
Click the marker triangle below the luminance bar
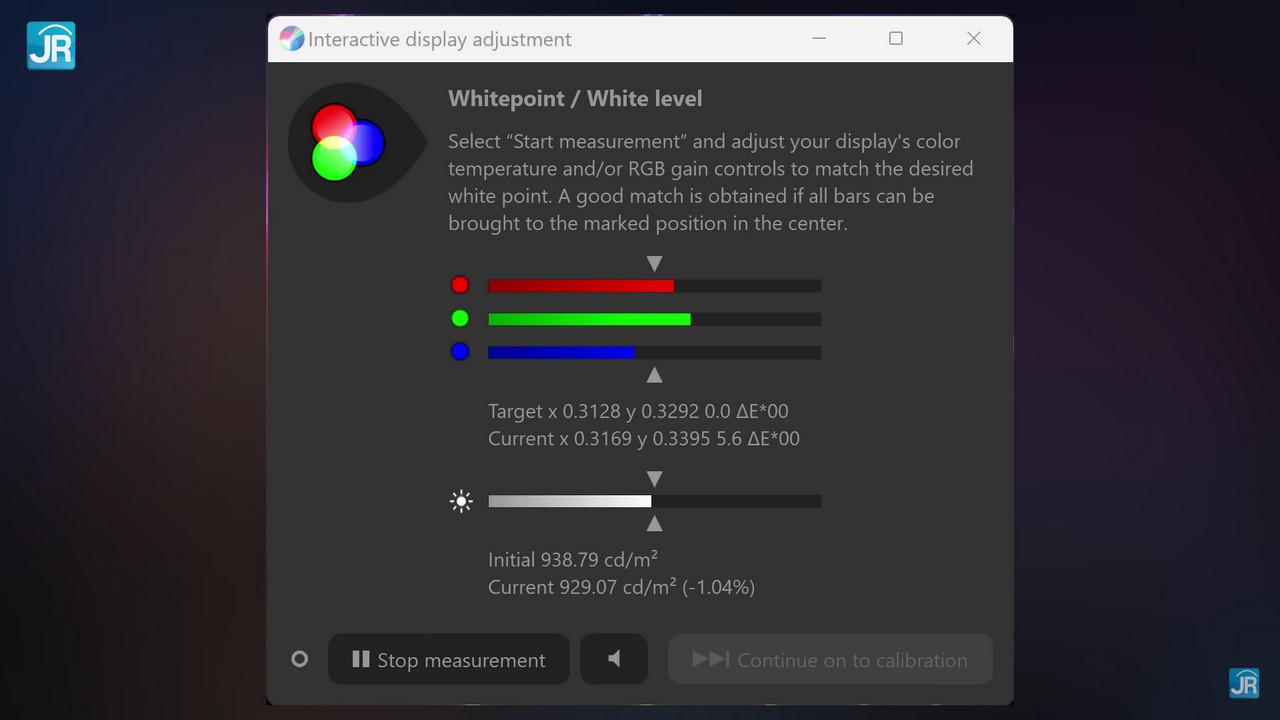click(x=654, y=523)
